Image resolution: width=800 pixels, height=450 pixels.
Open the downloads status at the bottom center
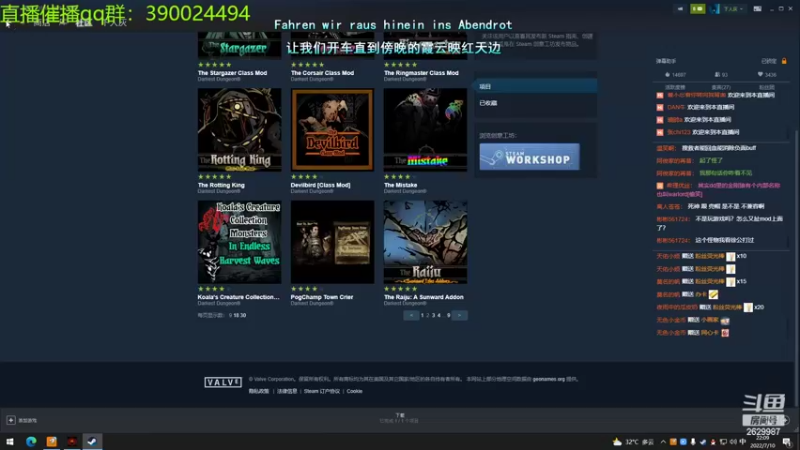pyautogui.click(x=399, y=418)
